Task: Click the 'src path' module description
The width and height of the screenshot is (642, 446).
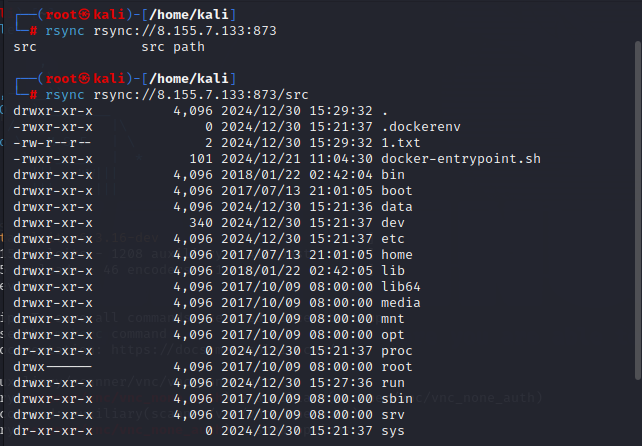Action: click(173, 47)
